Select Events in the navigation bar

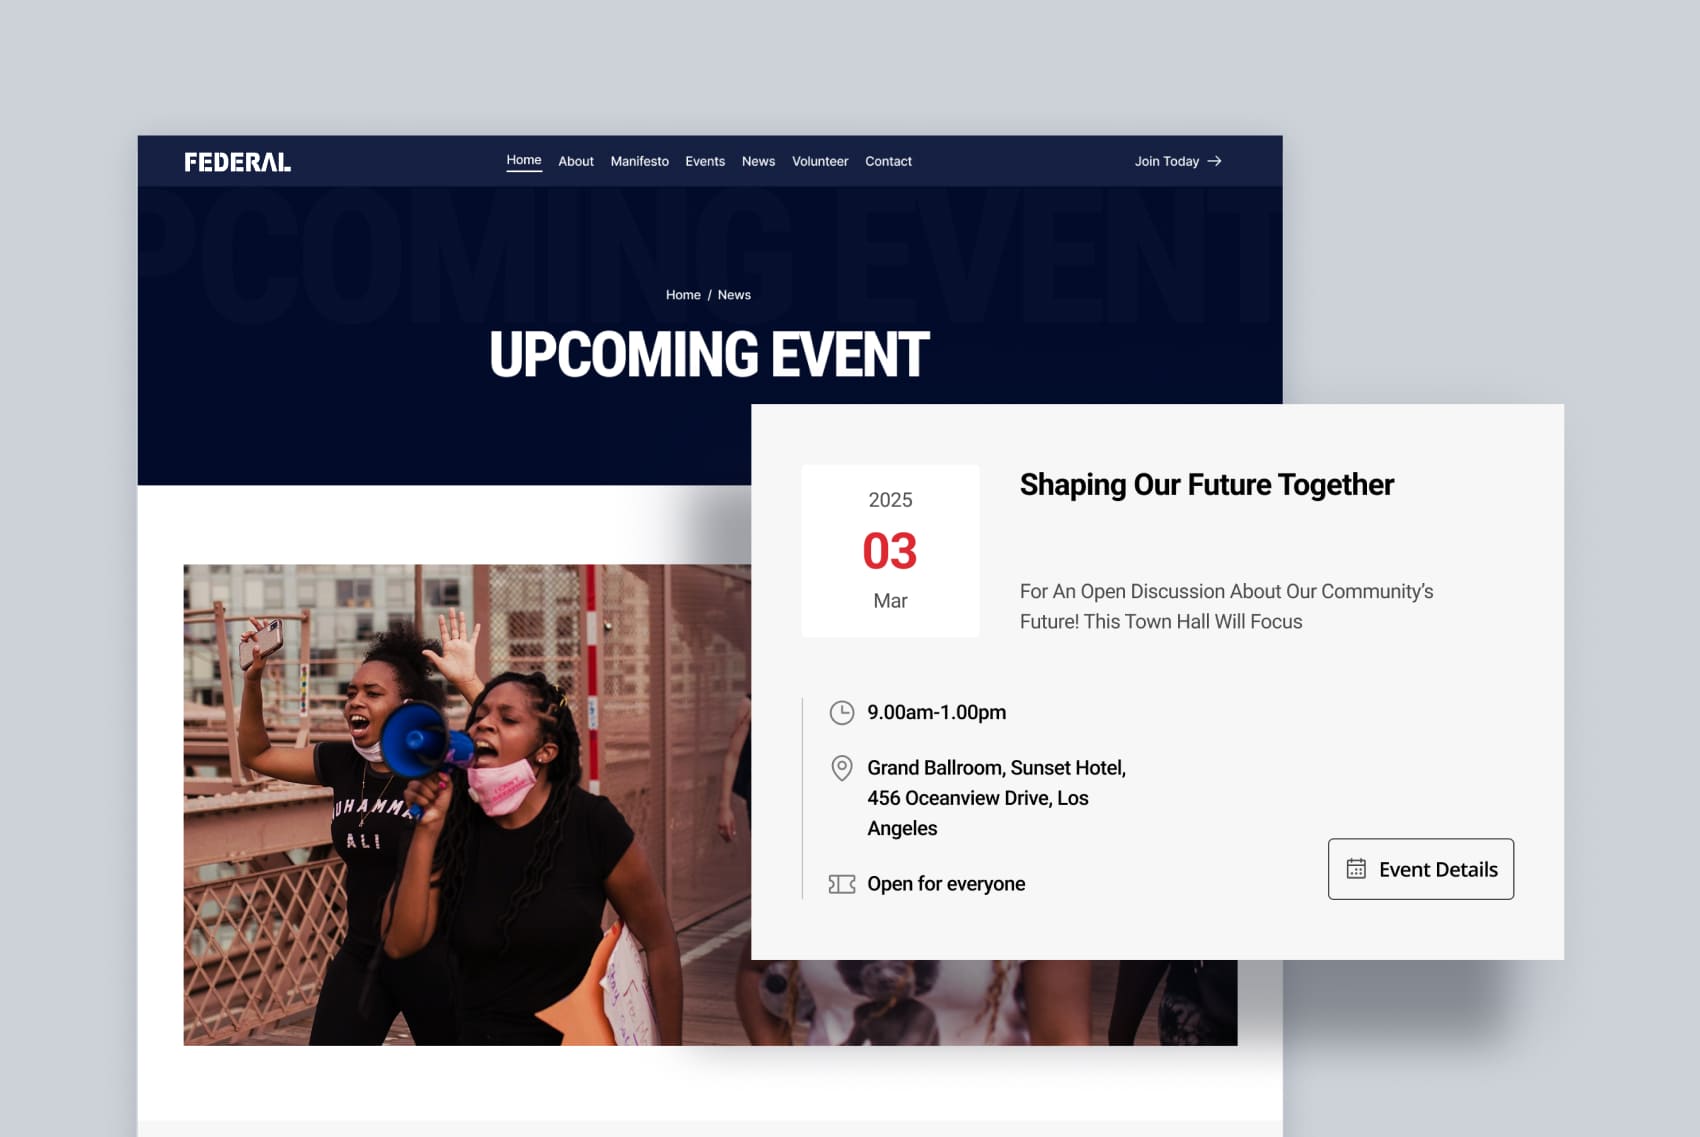(705, 161)
